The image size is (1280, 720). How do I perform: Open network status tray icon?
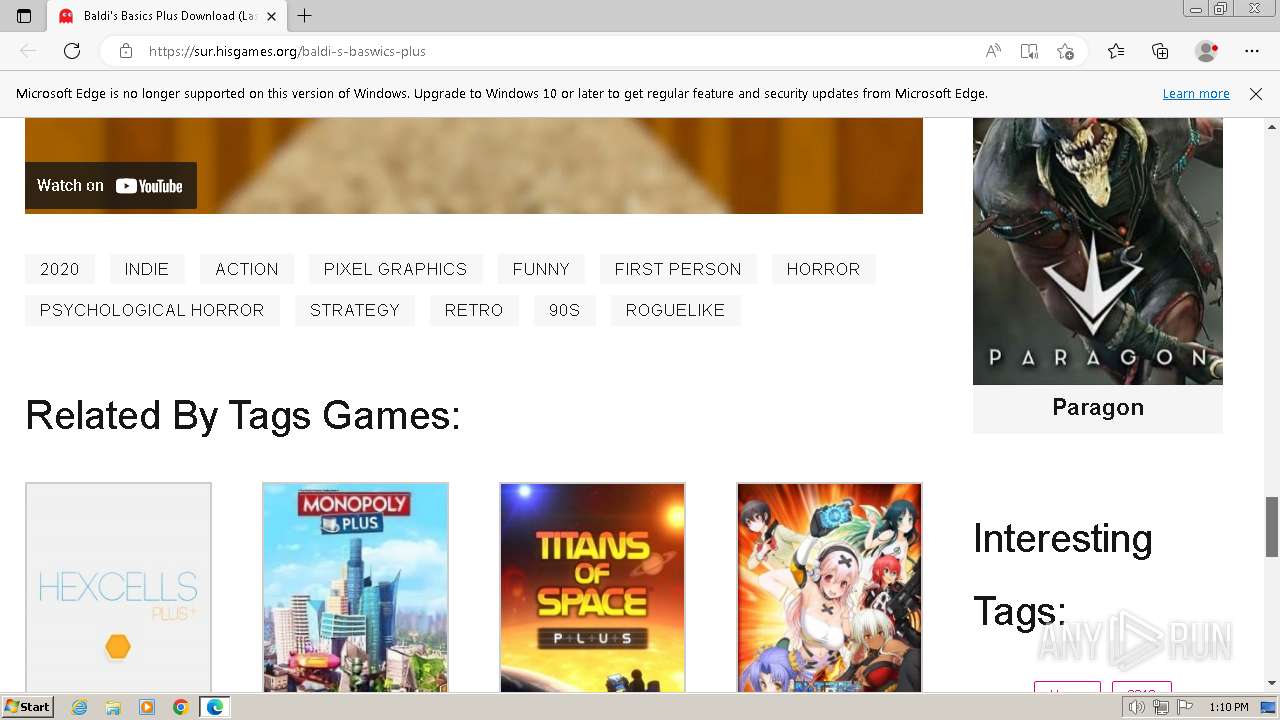tap(1161, 707)
